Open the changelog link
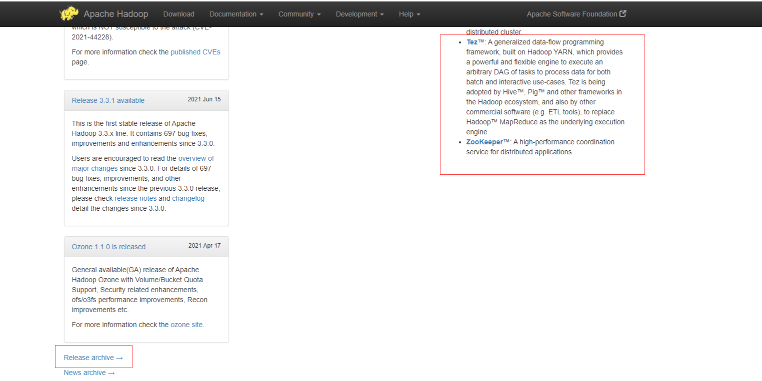 pos(188,199)
